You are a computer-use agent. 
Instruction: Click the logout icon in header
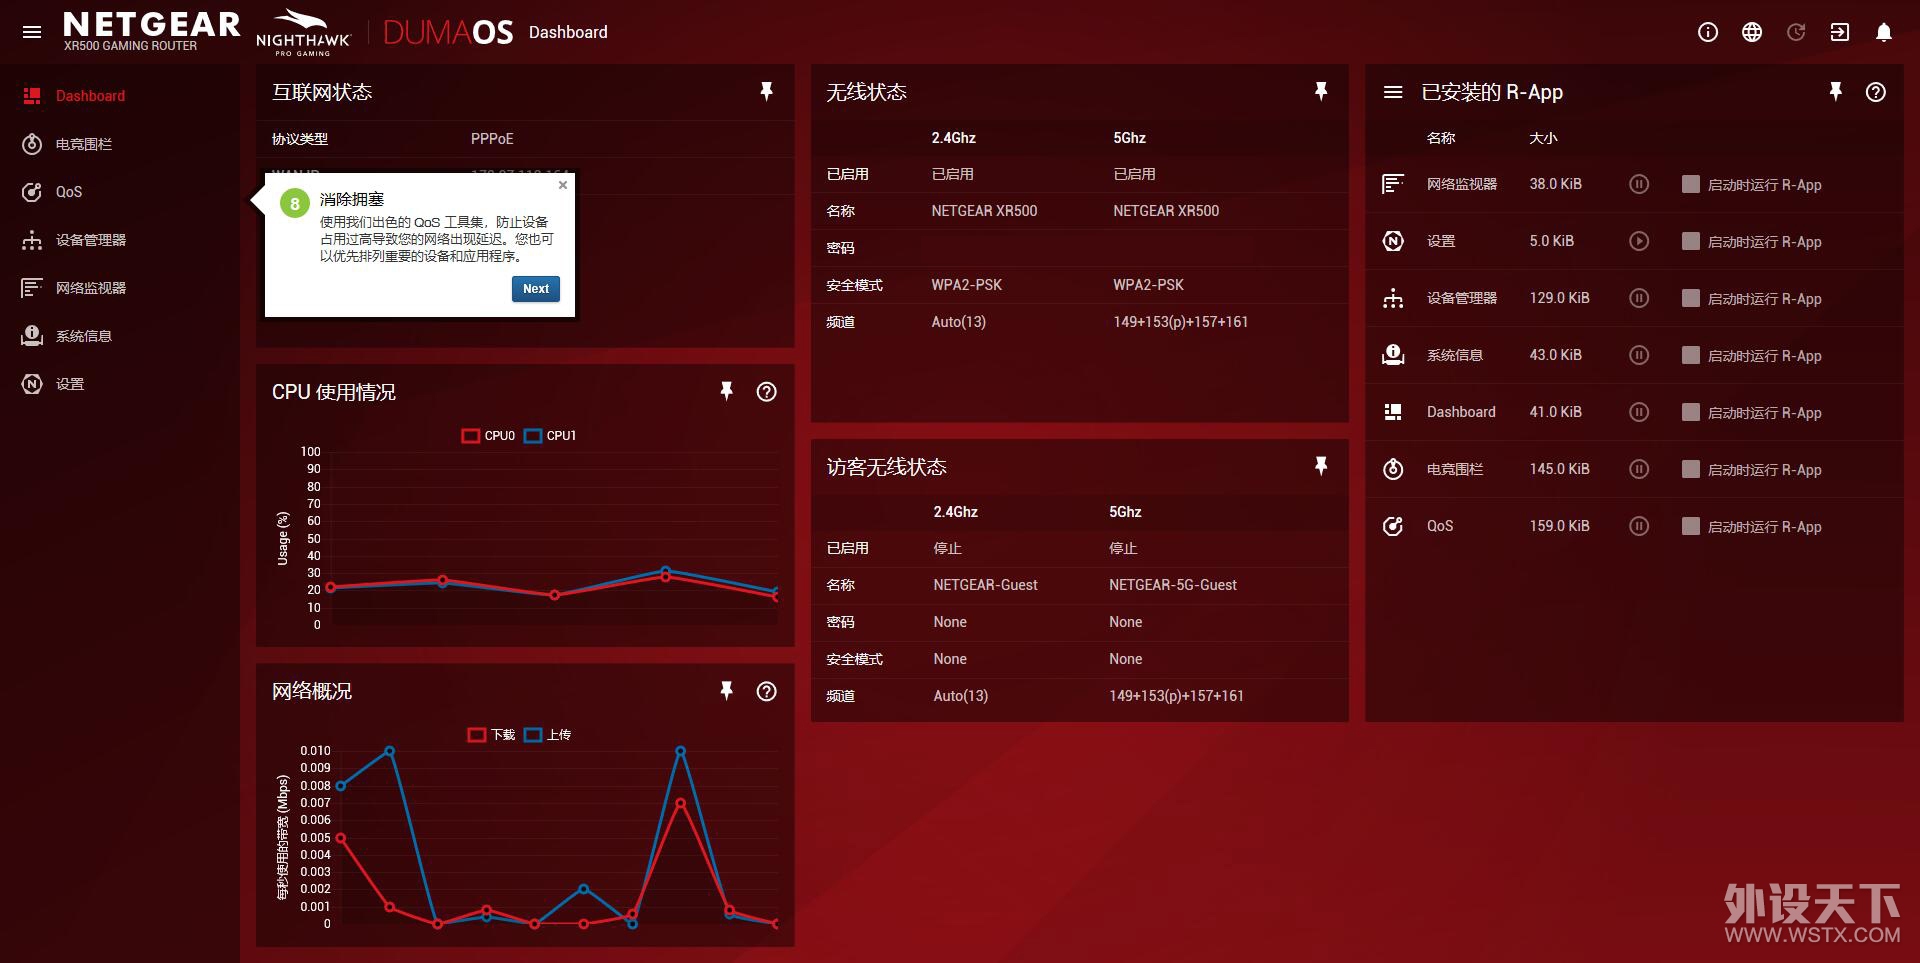1840,32
